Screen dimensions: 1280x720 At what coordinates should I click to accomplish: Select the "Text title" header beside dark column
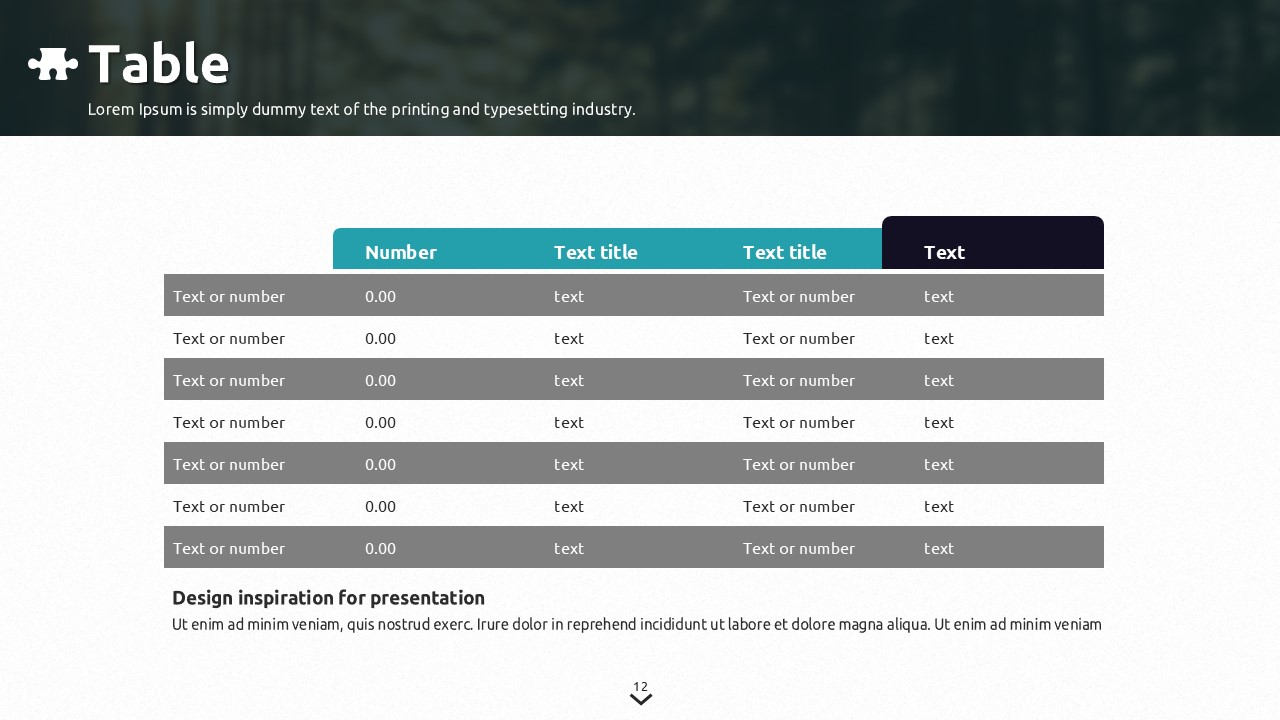click(784, 252)
